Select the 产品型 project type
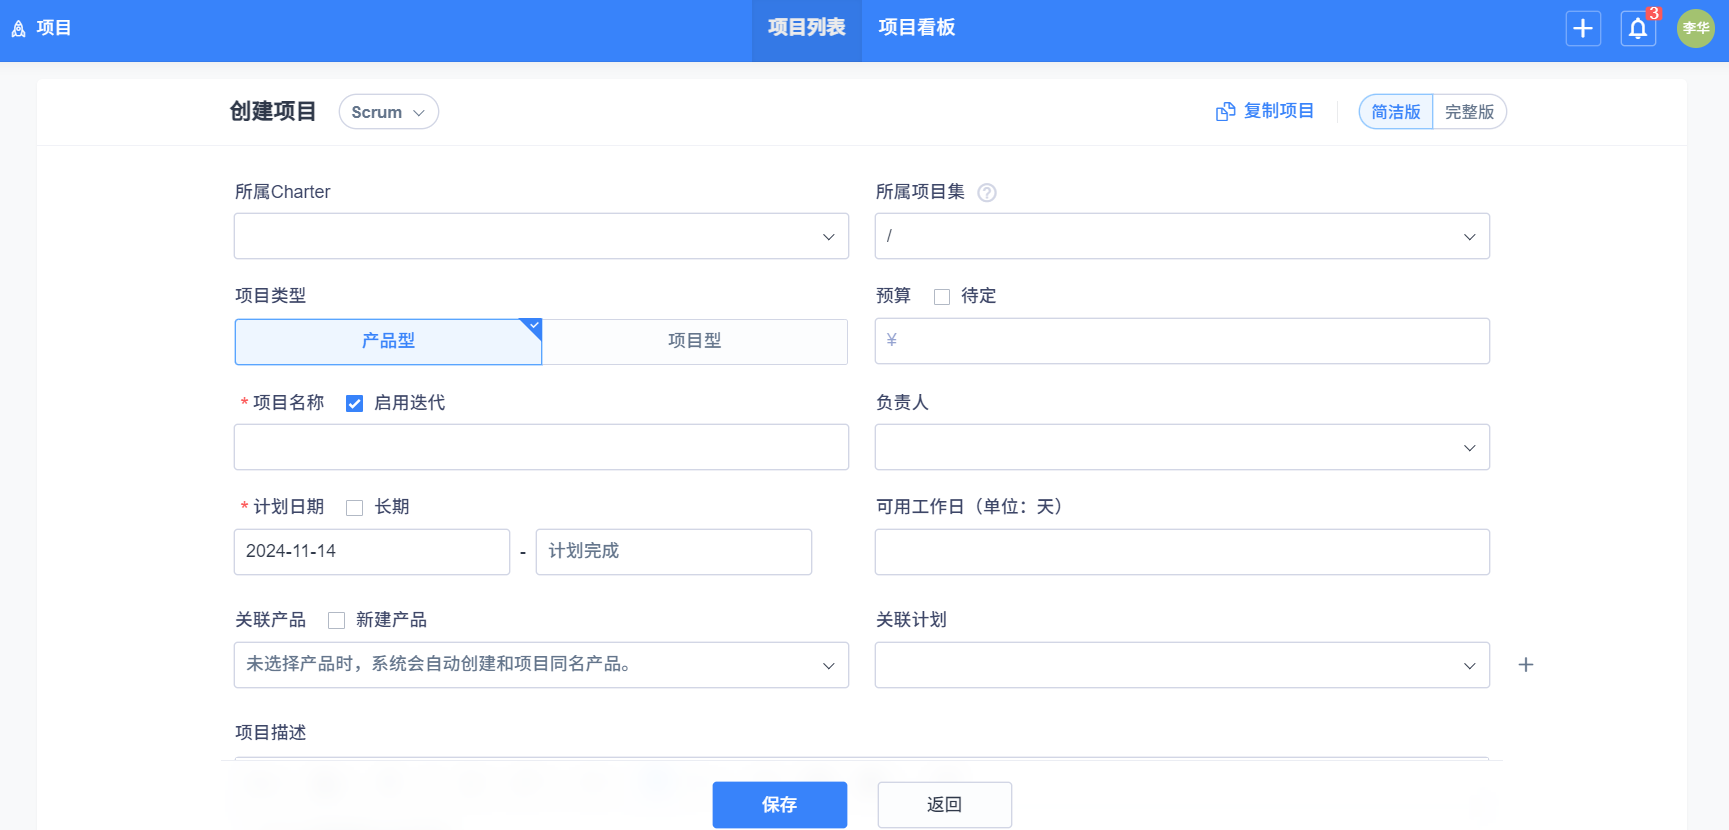1729x830 pixels. click(388, 342)
